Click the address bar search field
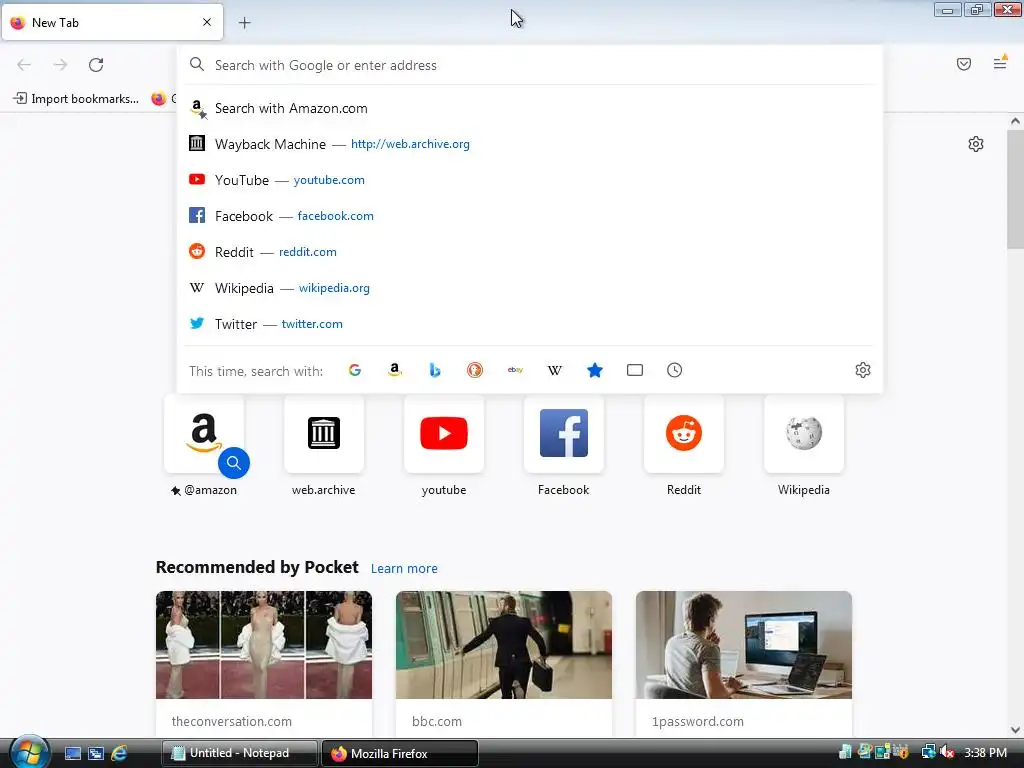 [x=530, y=65]
